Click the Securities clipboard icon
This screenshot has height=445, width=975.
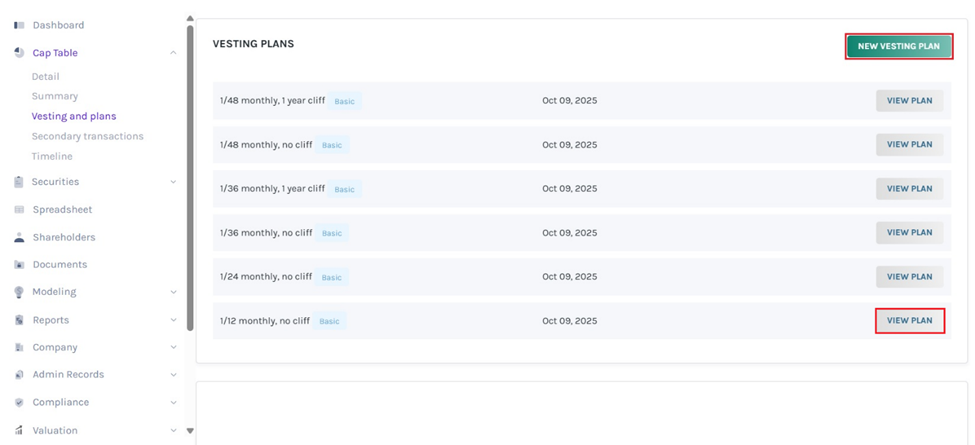point(19,182)
